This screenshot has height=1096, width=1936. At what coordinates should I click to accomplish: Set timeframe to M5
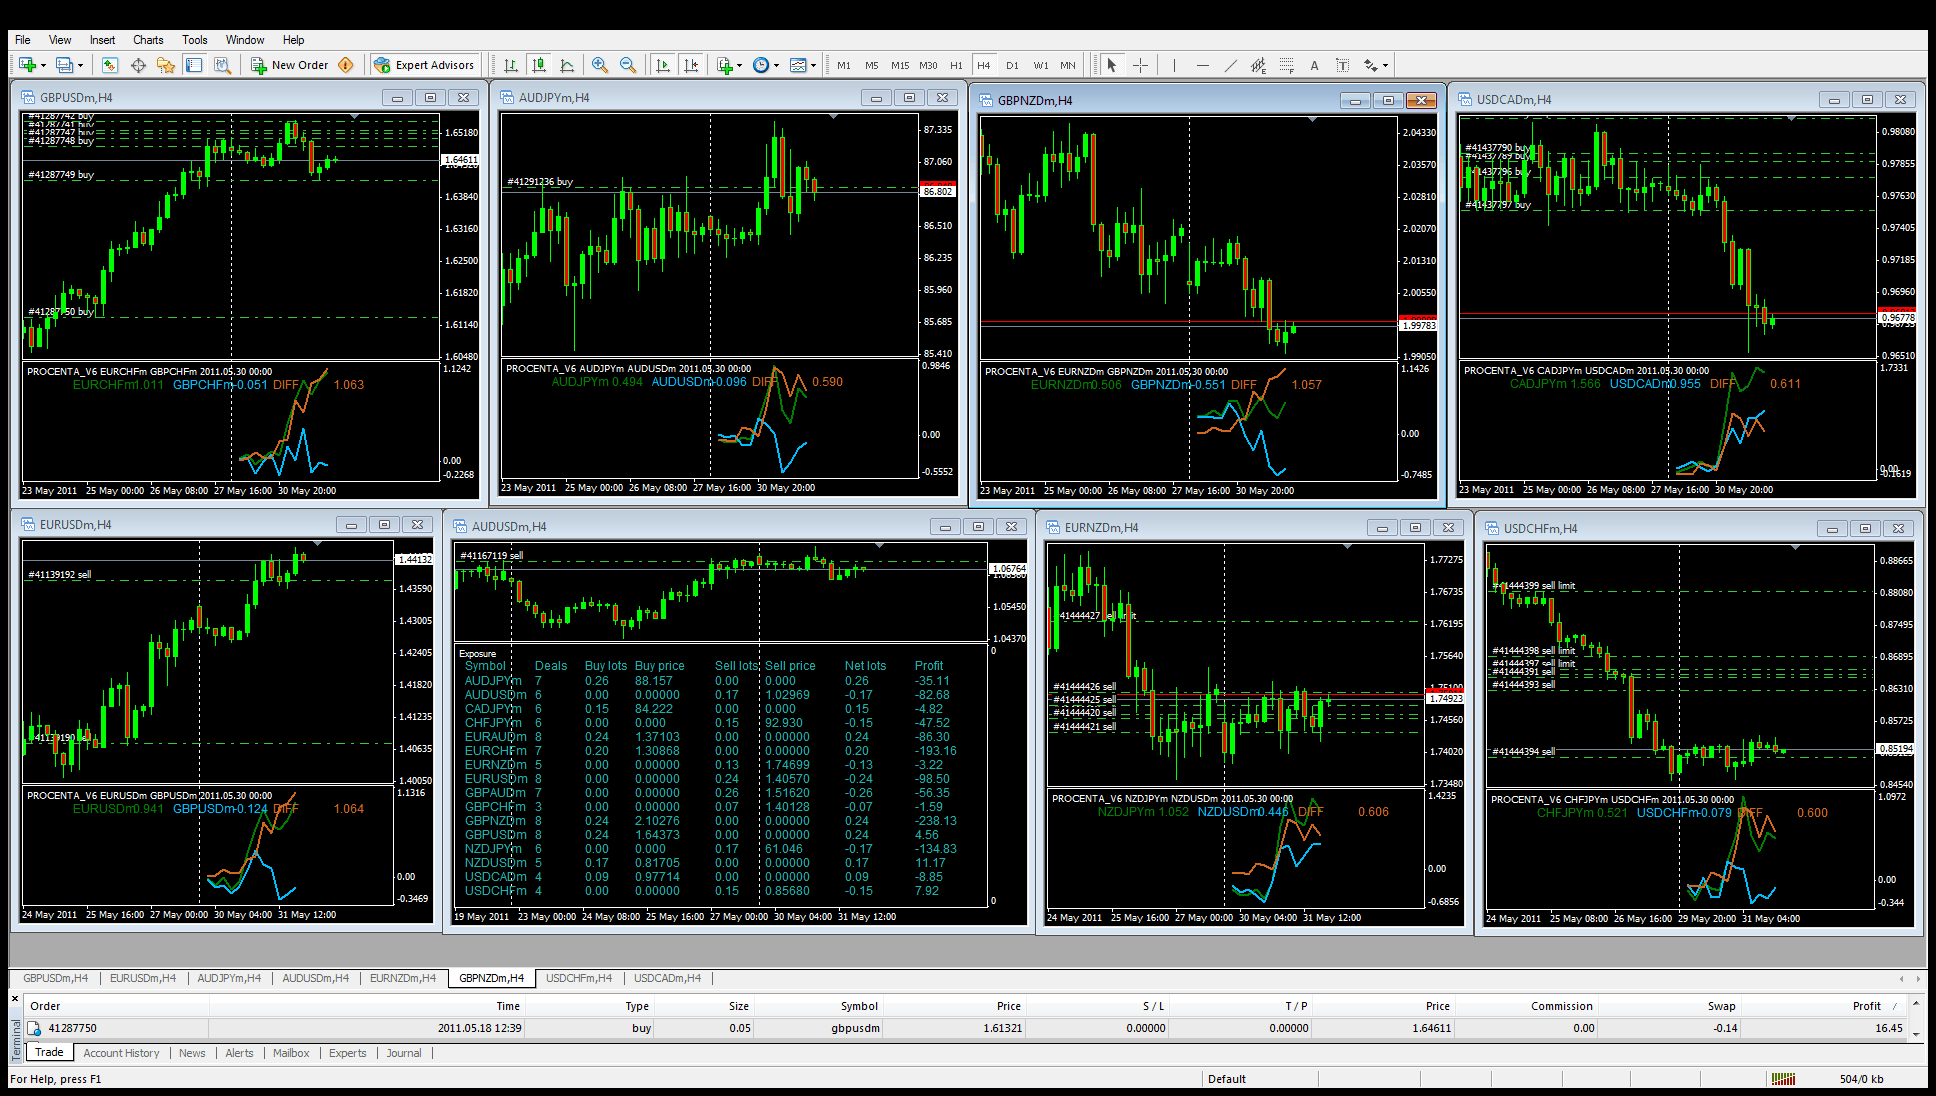[872, 65]
